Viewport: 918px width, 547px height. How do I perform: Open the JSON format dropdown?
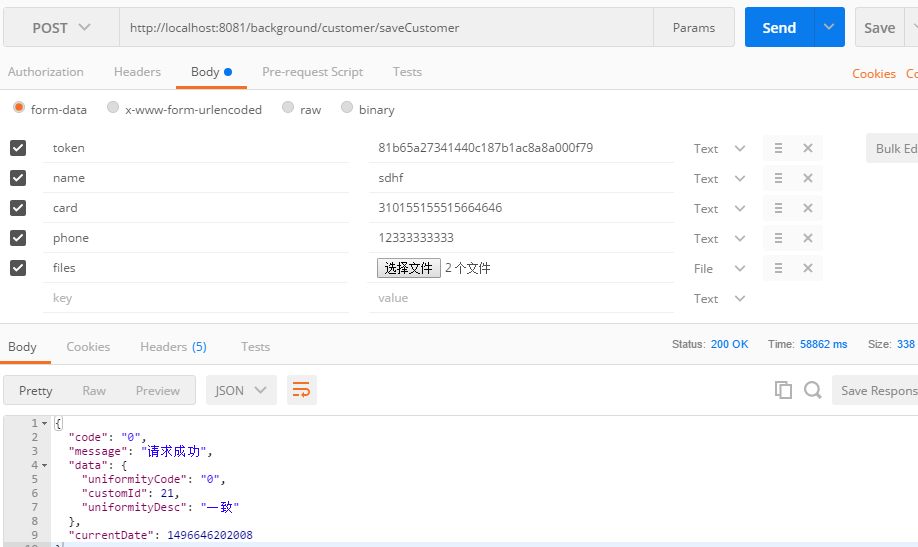(241, 390)
